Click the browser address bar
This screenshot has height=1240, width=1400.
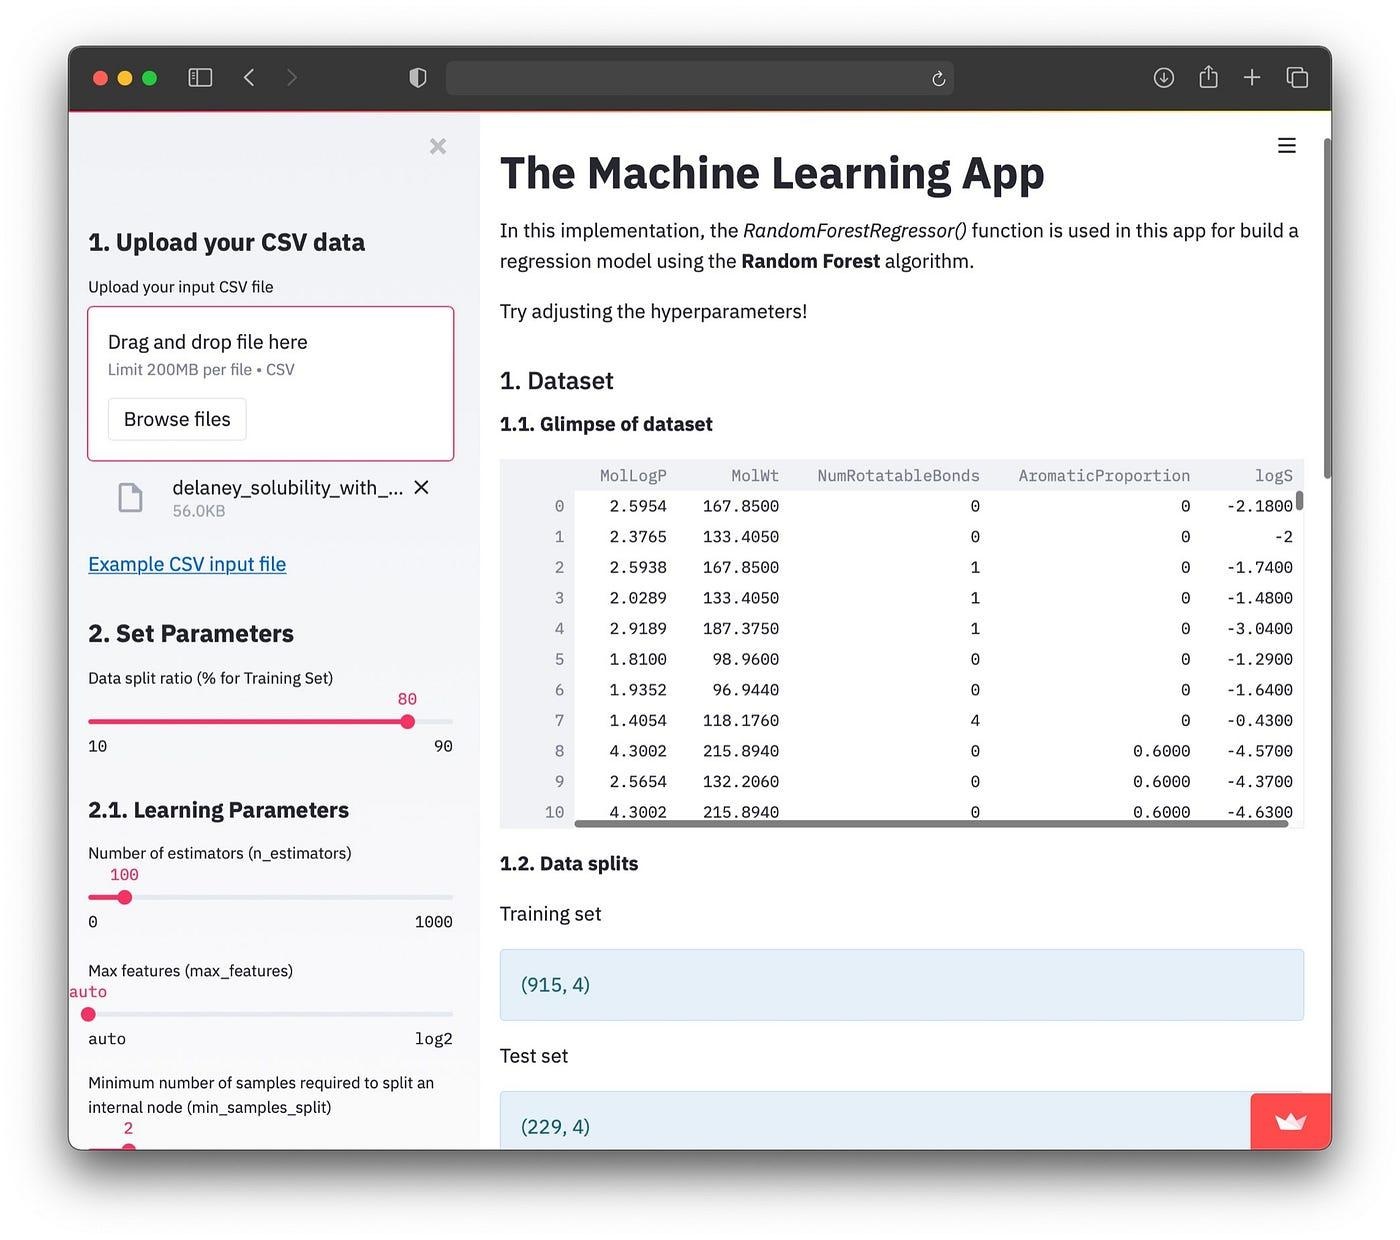[x=699, y=78]
